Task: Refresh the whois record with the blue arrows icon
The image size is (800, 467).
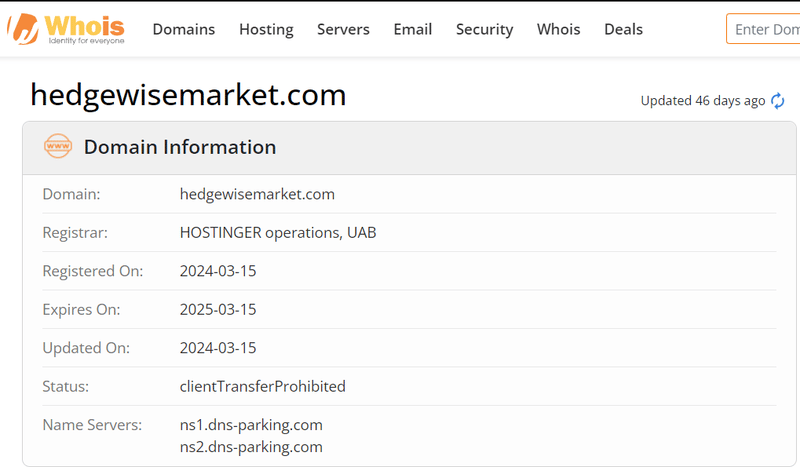Action: click(x=778, y=101)
